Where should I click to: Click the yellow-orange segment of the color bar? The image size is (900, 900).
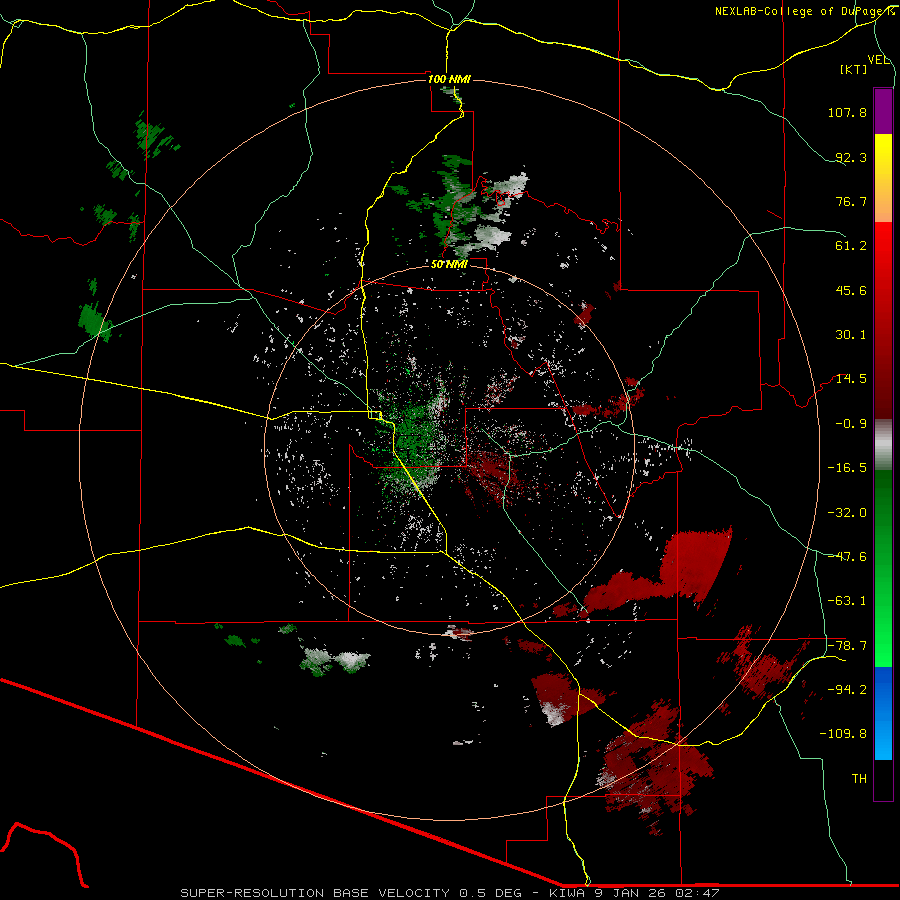(x=883, y=178)
